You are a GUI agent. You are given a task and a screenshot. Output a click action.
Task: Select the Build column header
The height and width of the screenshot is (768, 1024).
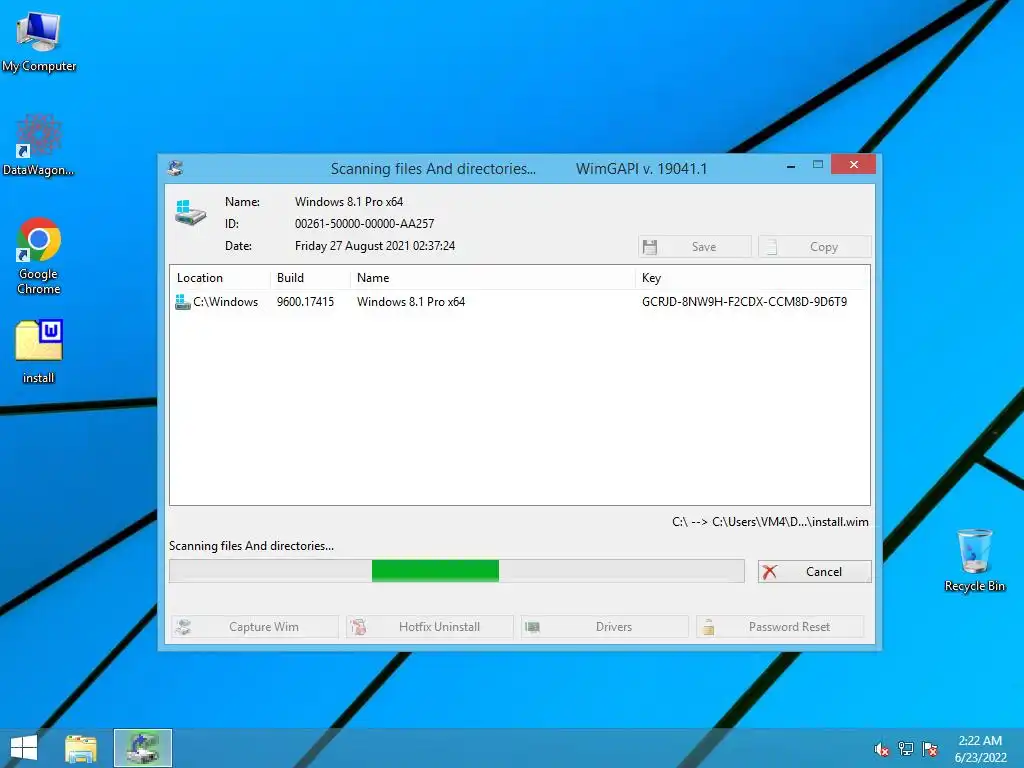310,278
